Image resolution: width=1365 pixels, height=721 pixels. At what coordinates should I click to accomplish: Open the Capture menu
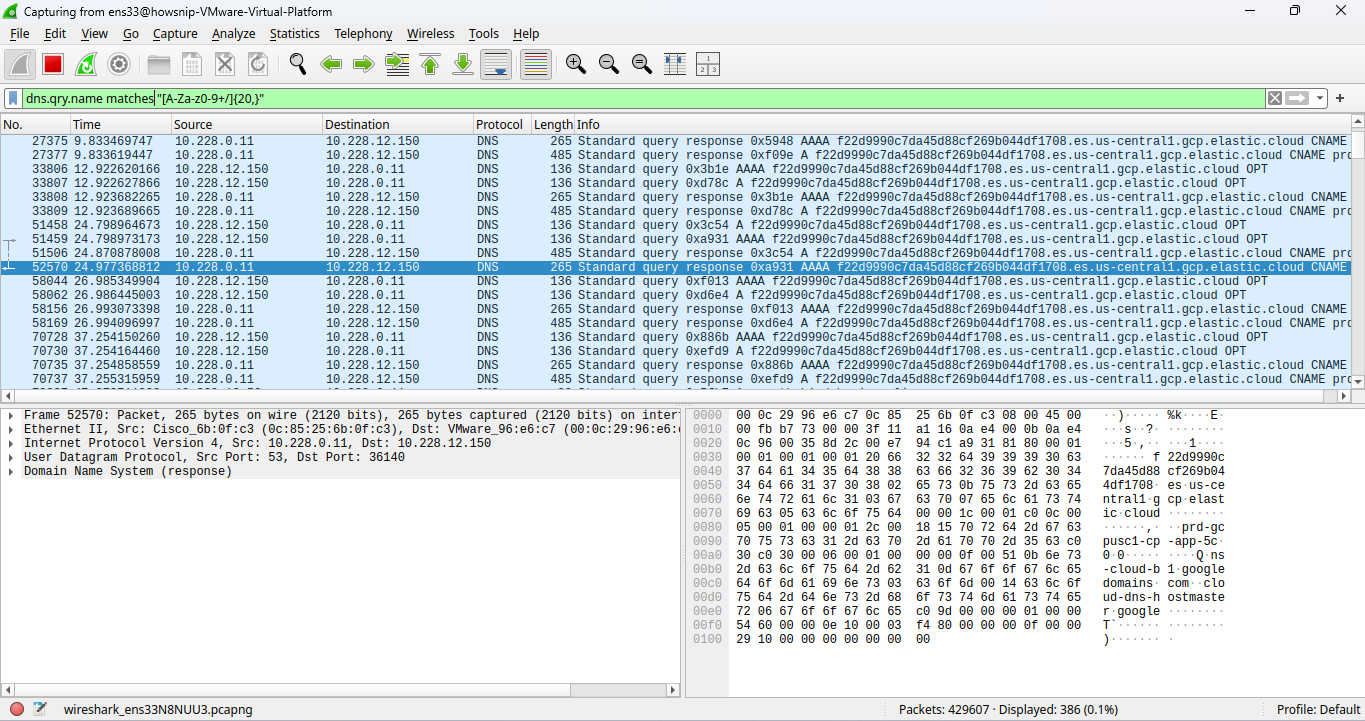click(175, 33)
